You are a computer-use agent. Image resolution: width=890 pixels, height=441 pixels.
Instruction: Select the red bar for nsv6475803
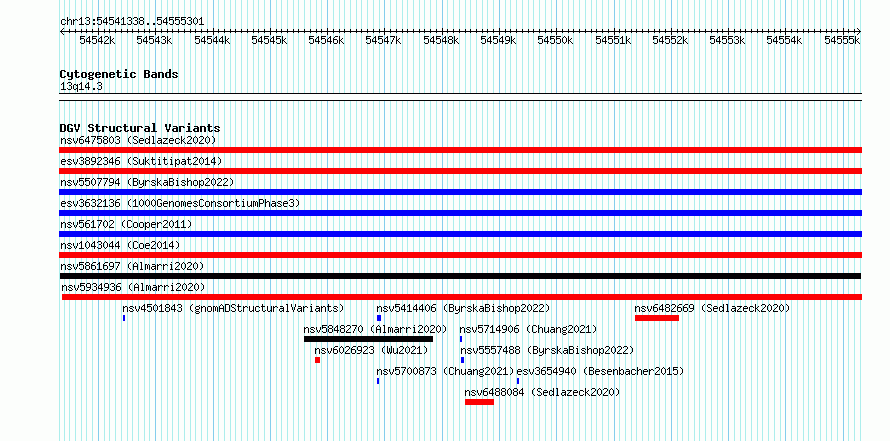coord(460,150)
